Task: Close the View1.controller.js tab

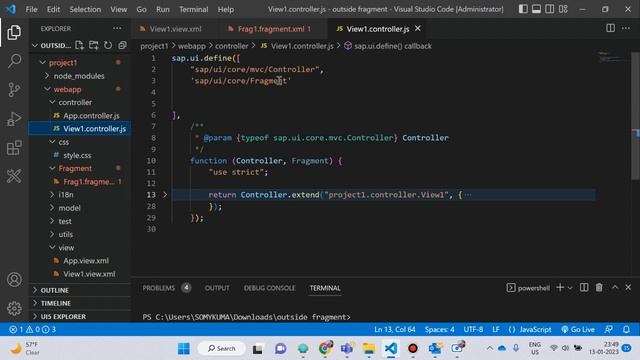Action: [x=418, y=29]
